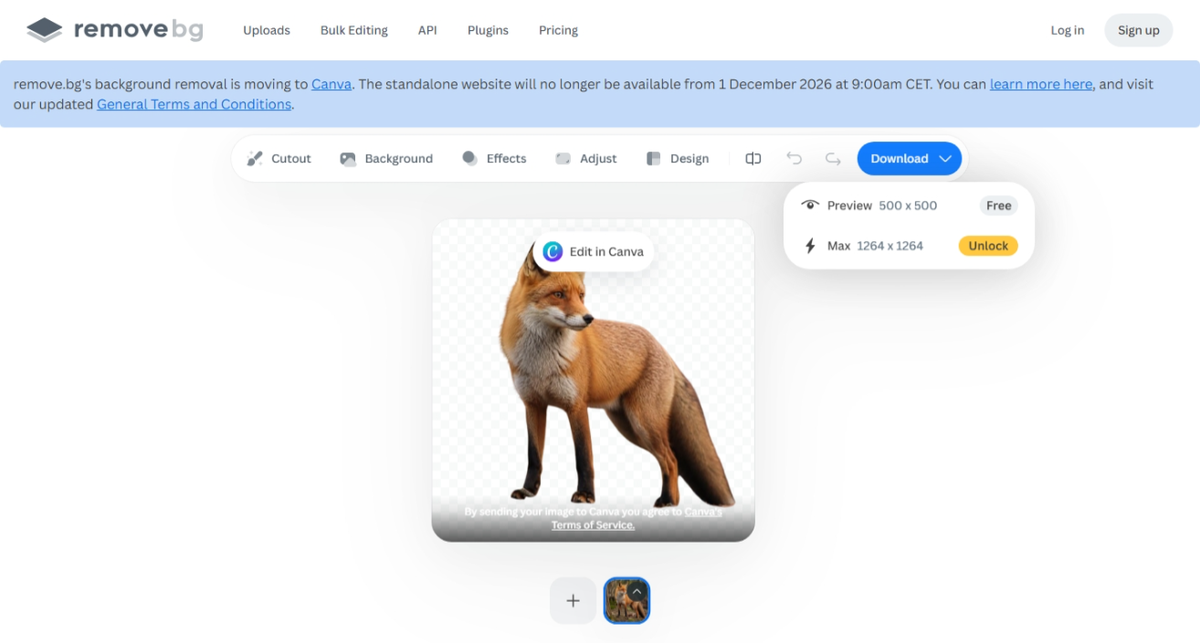The height and width of the screenshot is (643, 1200).
Task: Open the Effects tab label
Action: tap(506, 158)
